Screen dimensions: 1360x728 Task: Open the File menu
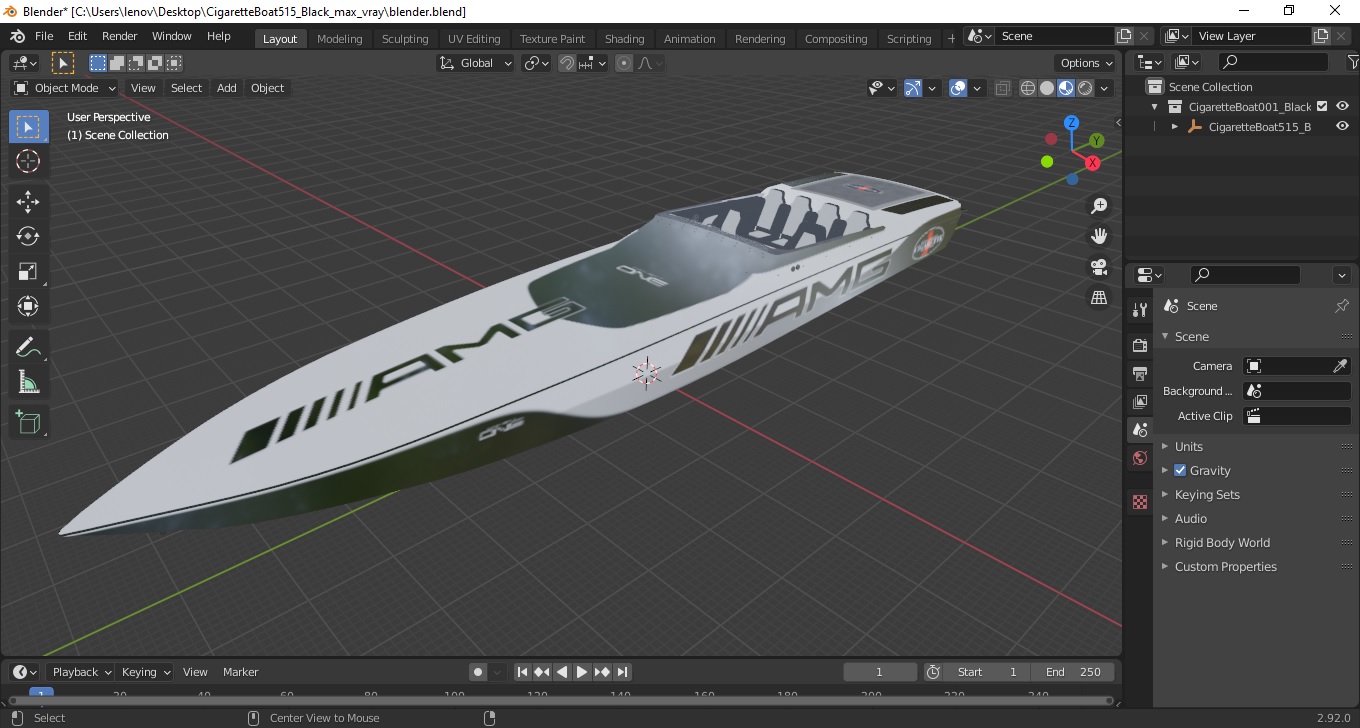point(44,36)
